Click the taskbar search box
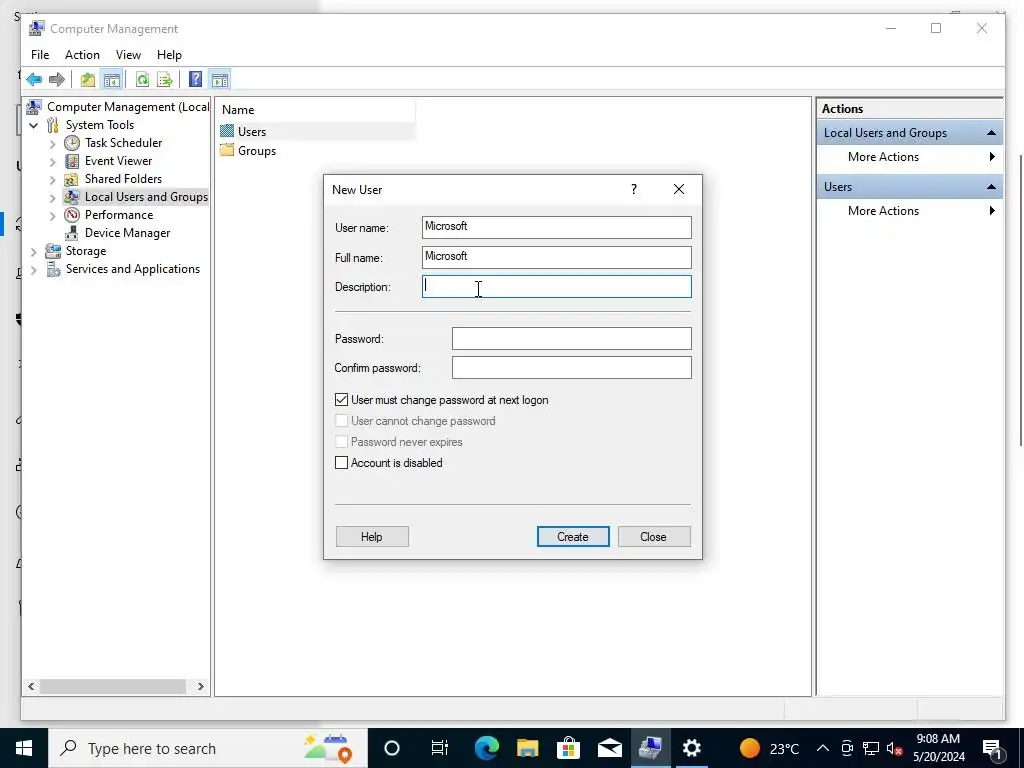This screenshot has width=1024, height=768. 208,748
